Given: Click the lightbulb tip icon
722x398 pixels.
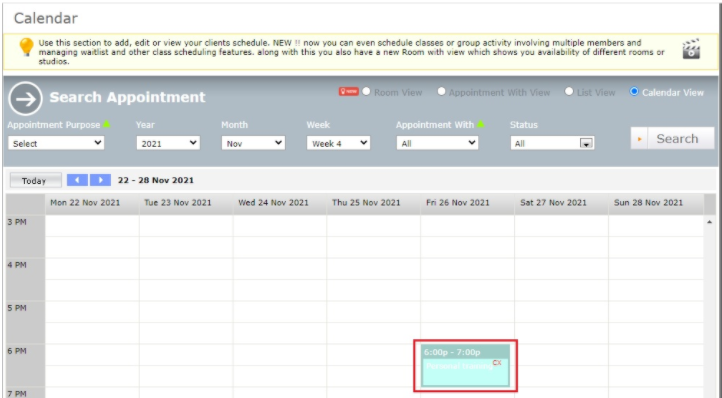Looking at the screenshot, I should click(x=26, y=47).
